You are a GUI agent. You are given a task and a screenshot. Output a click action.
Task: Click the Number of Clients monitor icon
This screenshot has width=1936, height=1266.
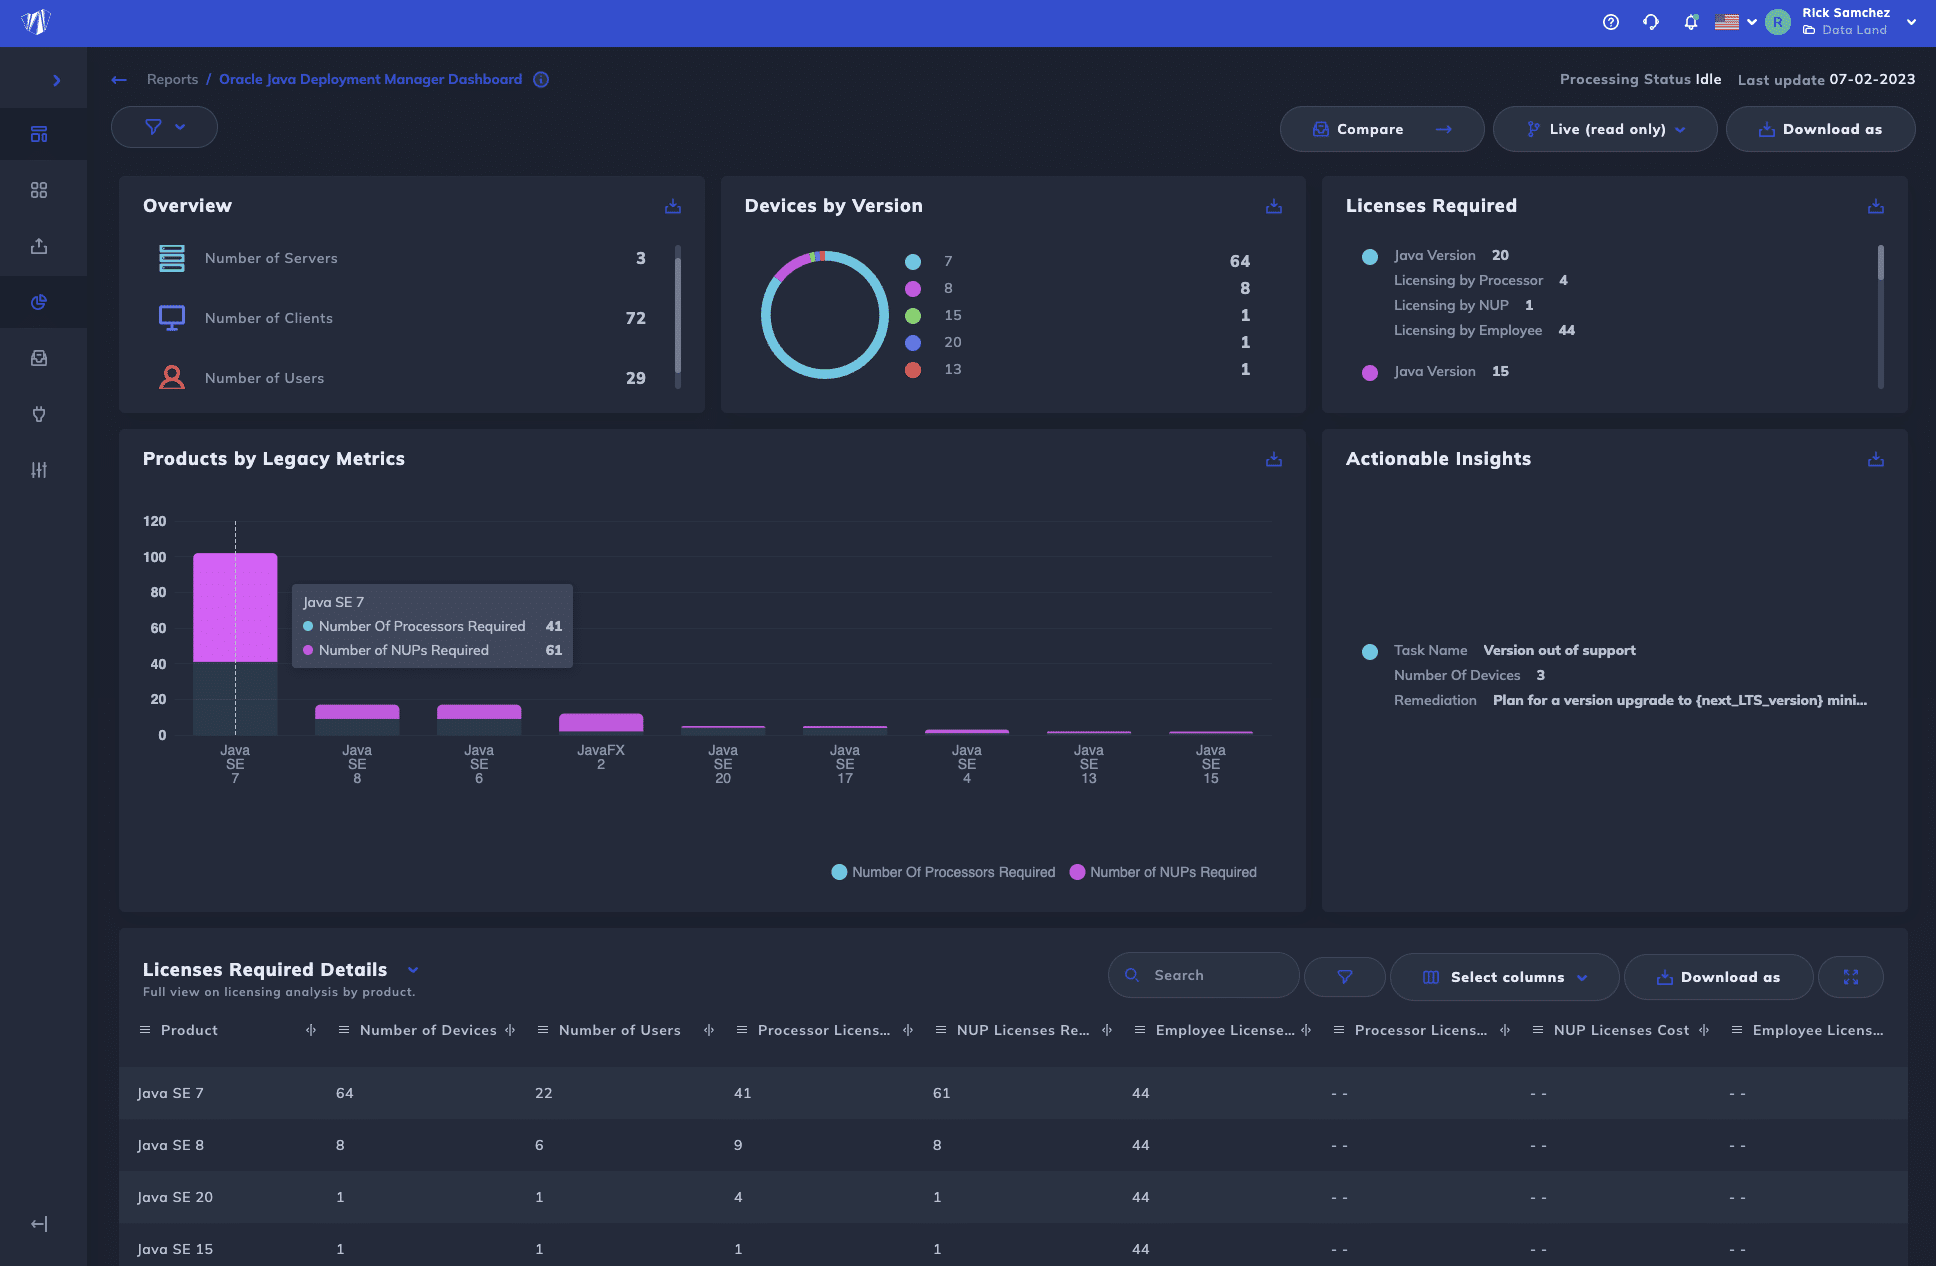172,318
